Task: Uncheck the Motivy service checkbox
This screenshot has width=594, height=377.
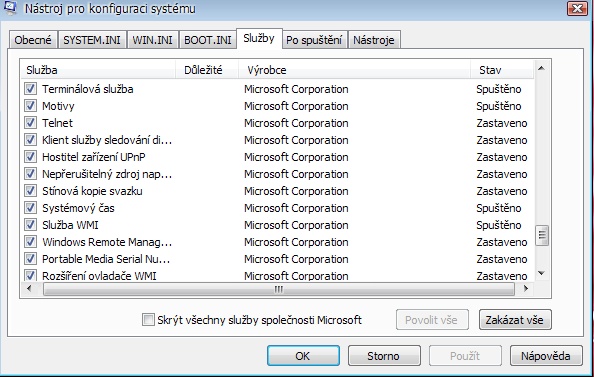Action: coord(30,106)
